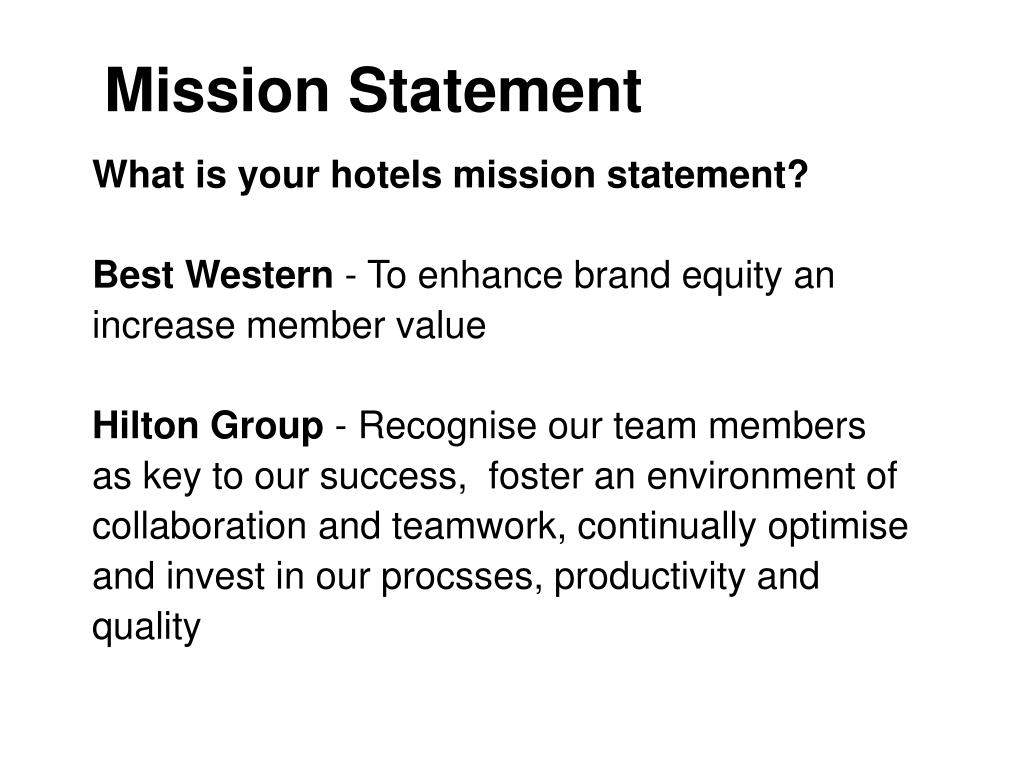1024x768 pixels.
Task: Click the words 'collaboration and teamwork'
Action: pyautogui.click(x=324, y=526)
